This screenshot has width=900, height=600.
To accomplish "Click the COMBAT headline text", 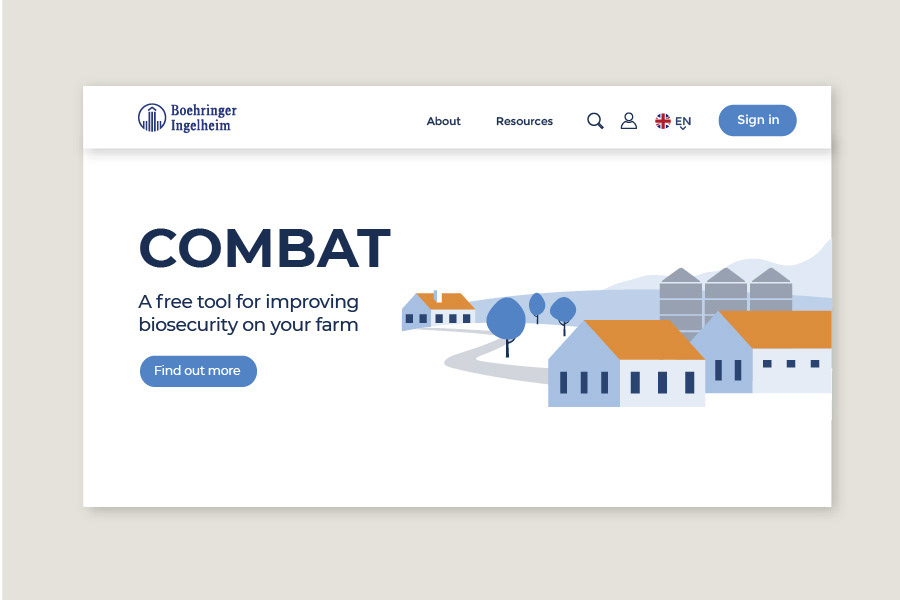I will pyautogui.click(x=265, y=248).
